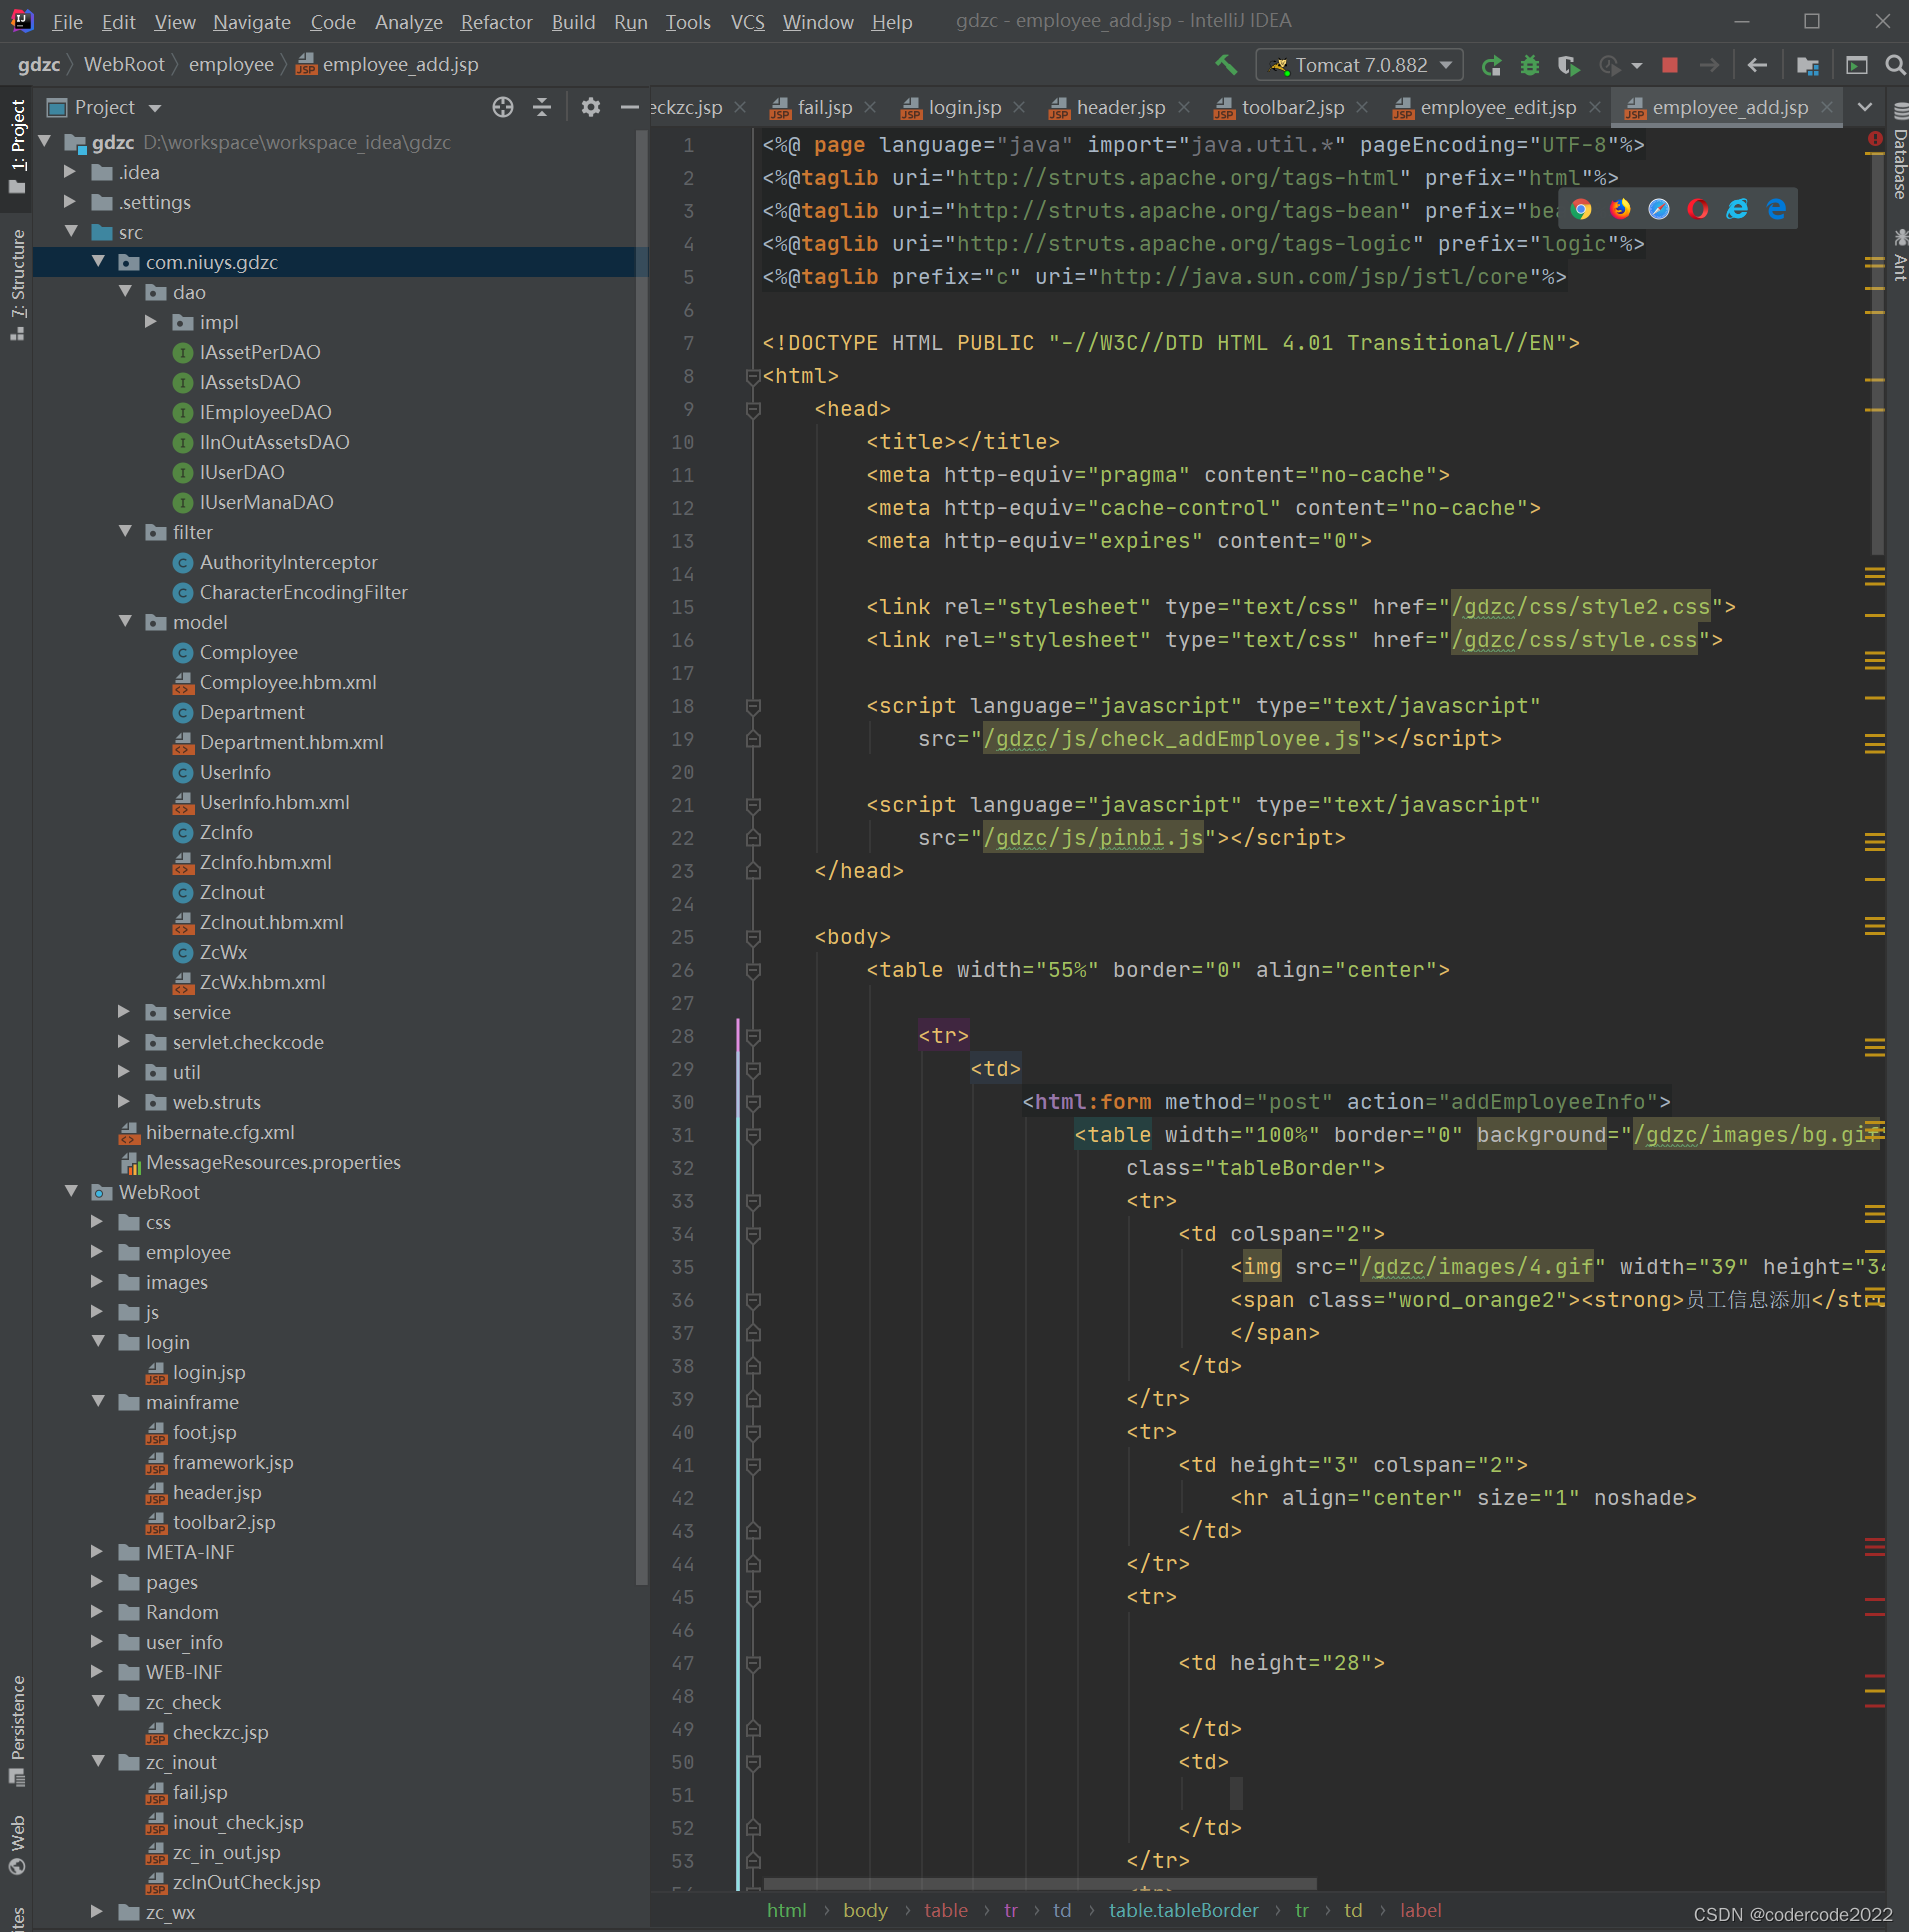Screen dimensions: 1909x1932
Task: Collapse the src folder
Action: 71,232
